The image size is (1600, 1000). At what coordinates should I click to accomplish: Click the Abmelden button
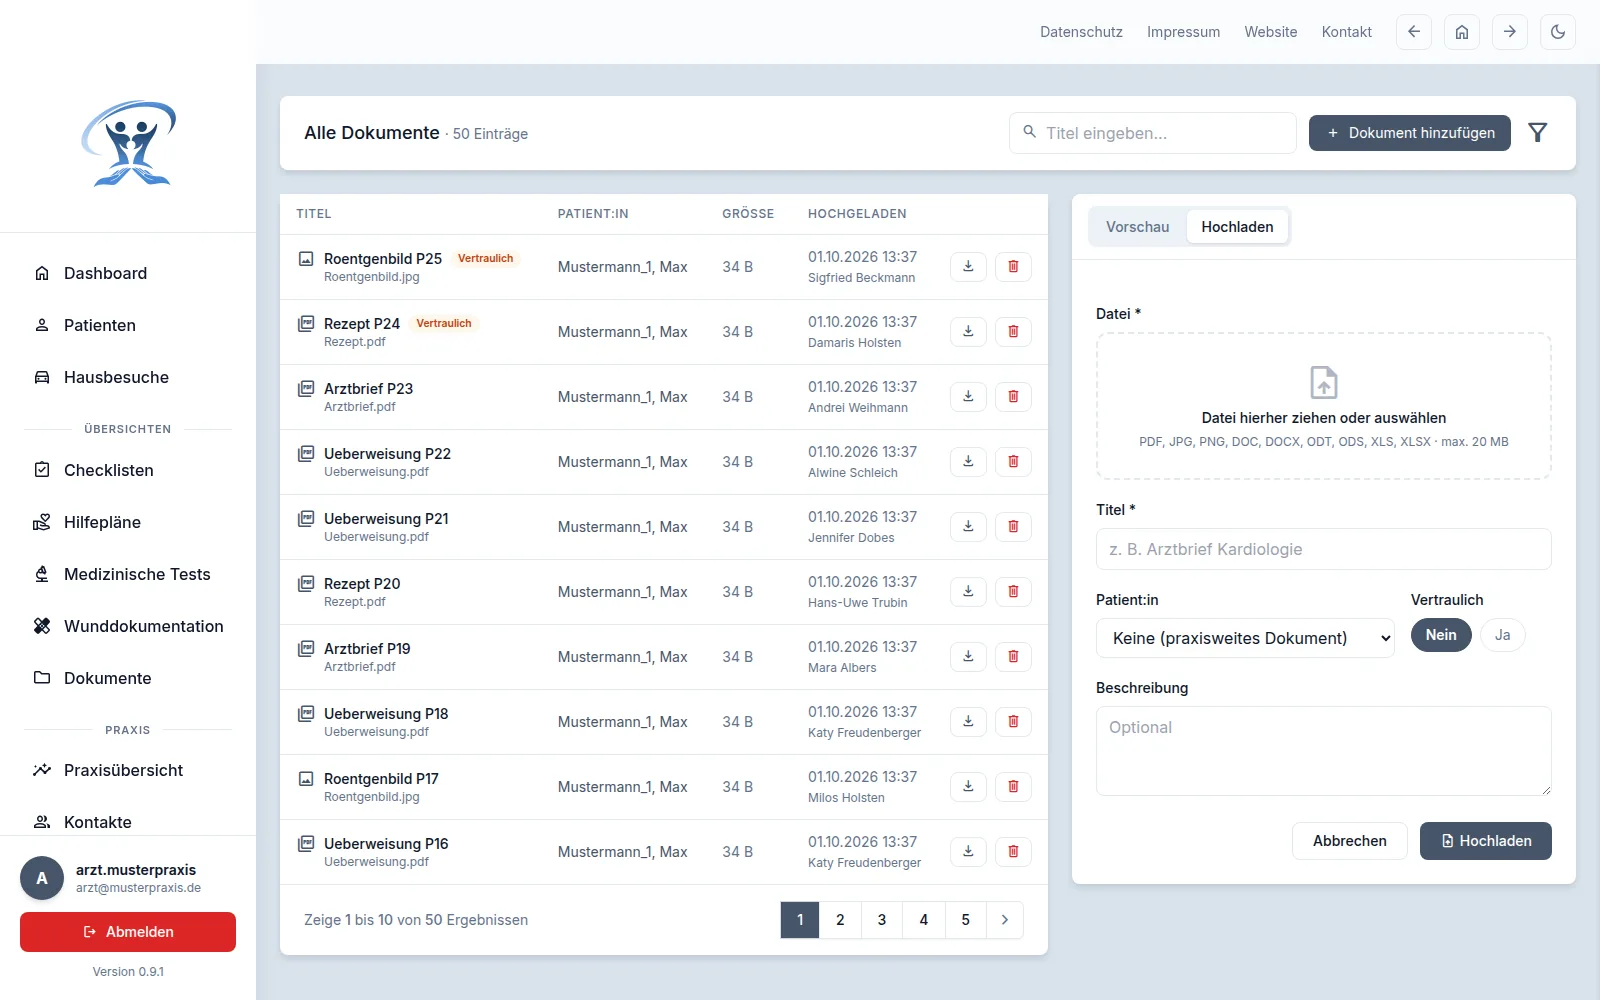pyautogui.click(x=128, y=932)
